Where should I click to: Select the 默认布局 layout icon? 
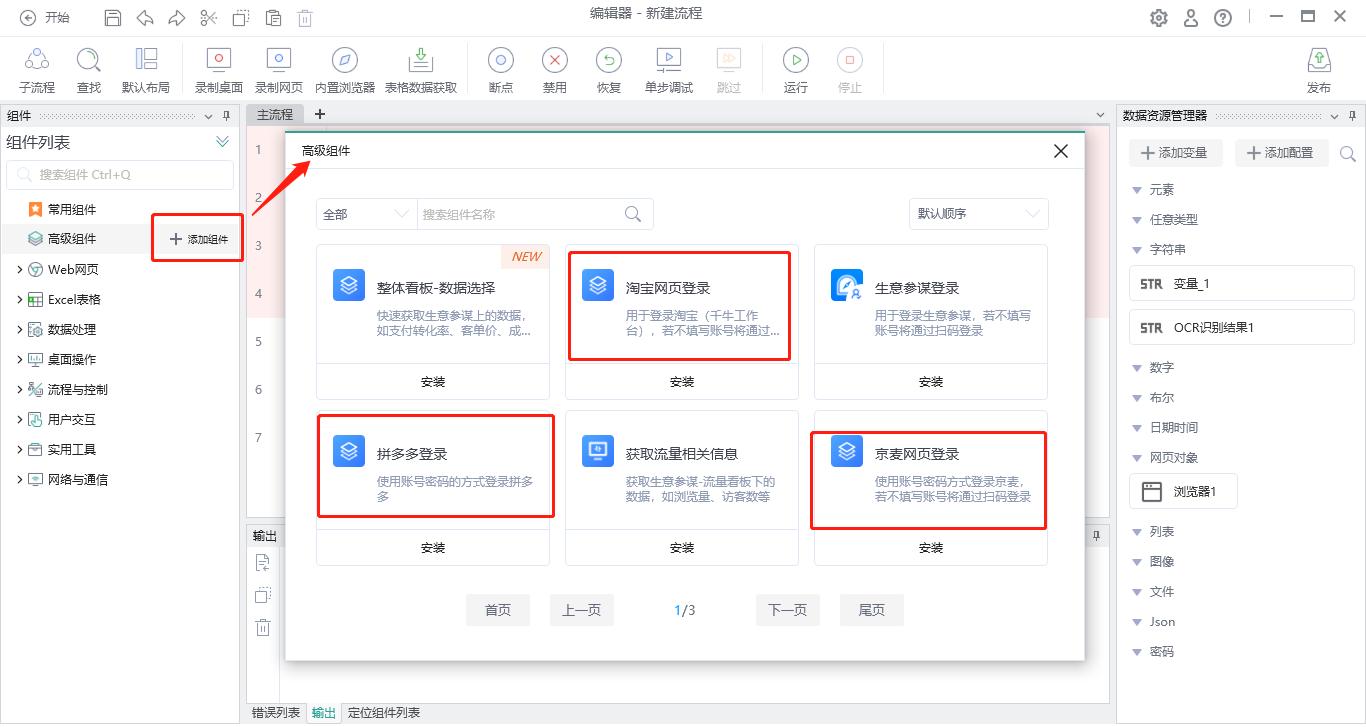(146, 60)
